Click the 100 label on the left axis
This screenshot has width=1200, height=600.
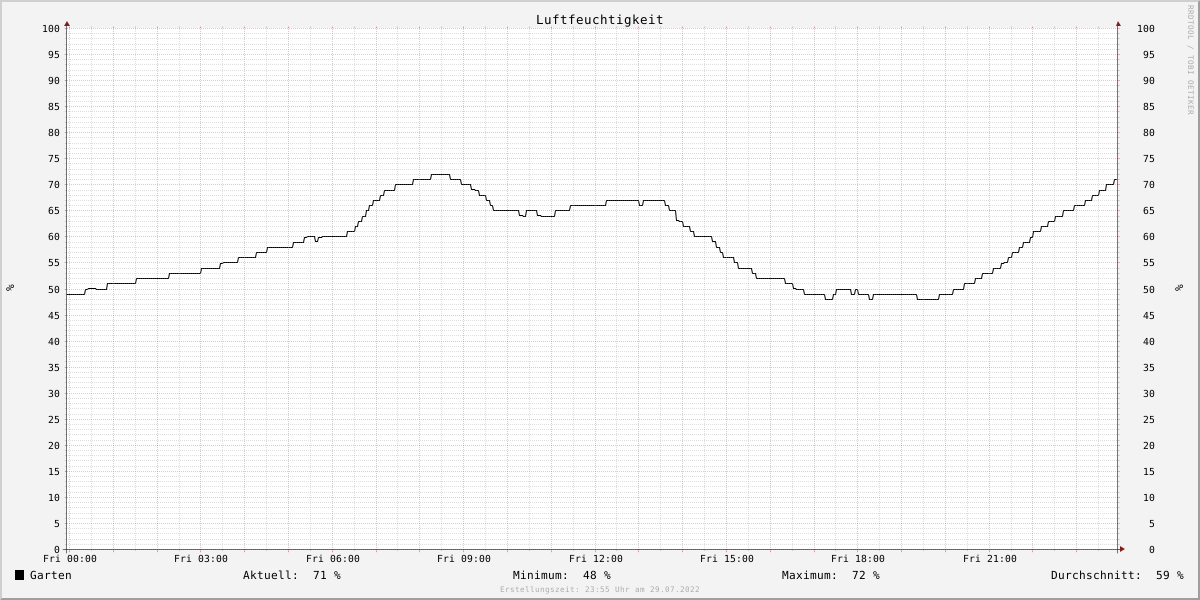tap(51, 29)
